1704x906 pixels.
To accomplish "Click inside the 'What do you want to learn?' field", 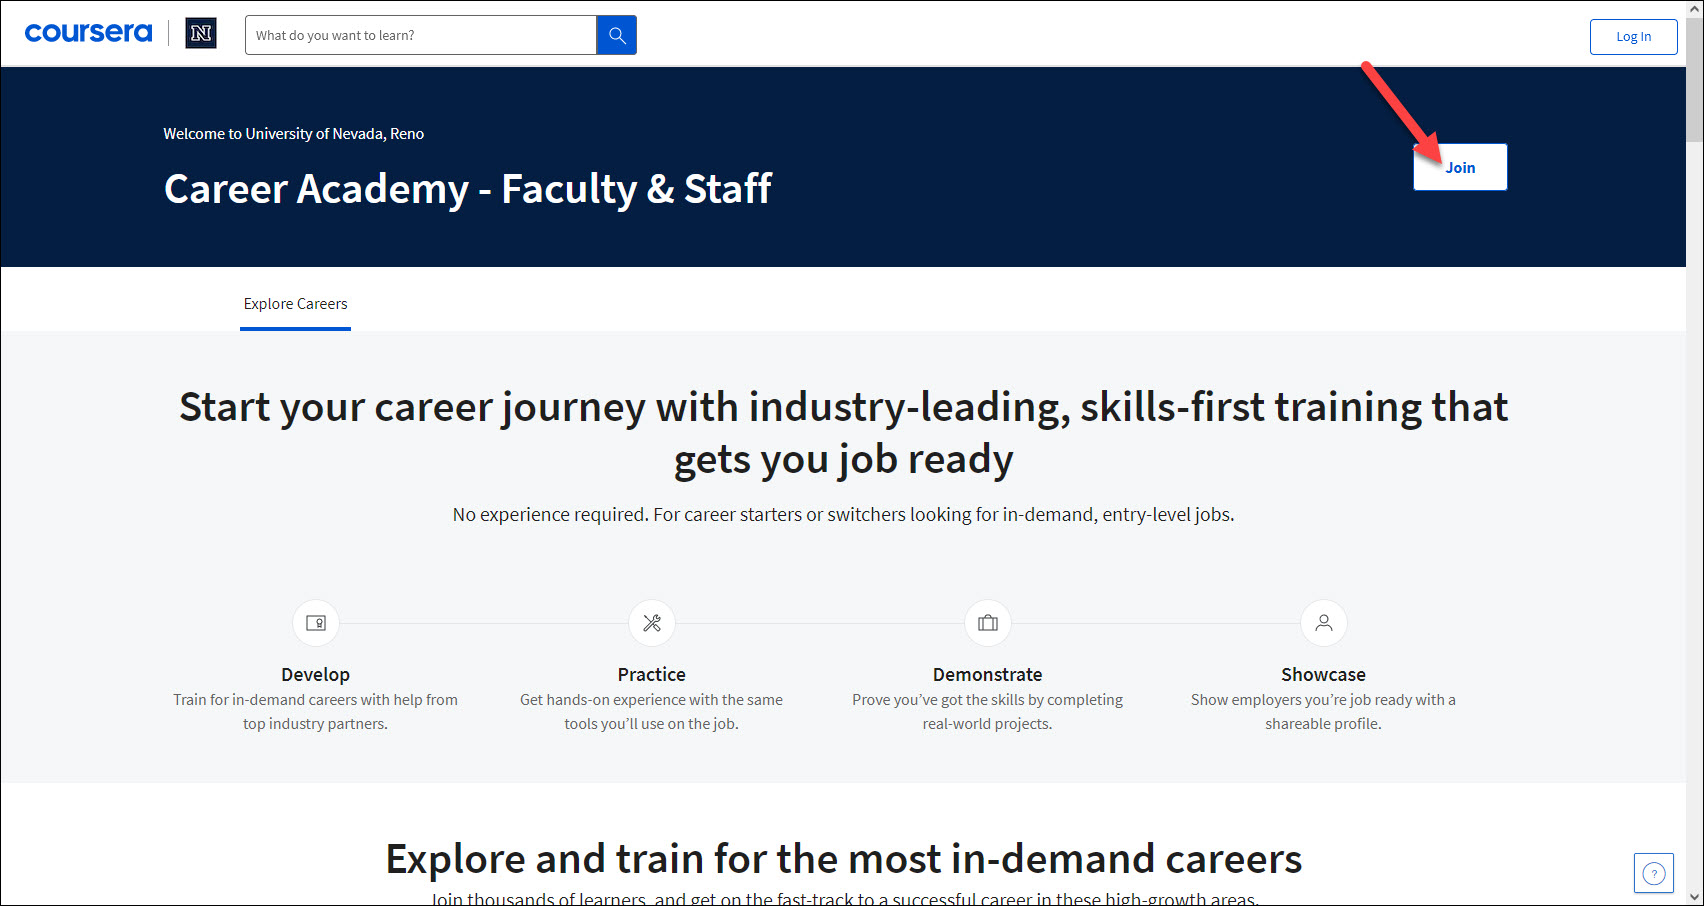I will point(420,34).
